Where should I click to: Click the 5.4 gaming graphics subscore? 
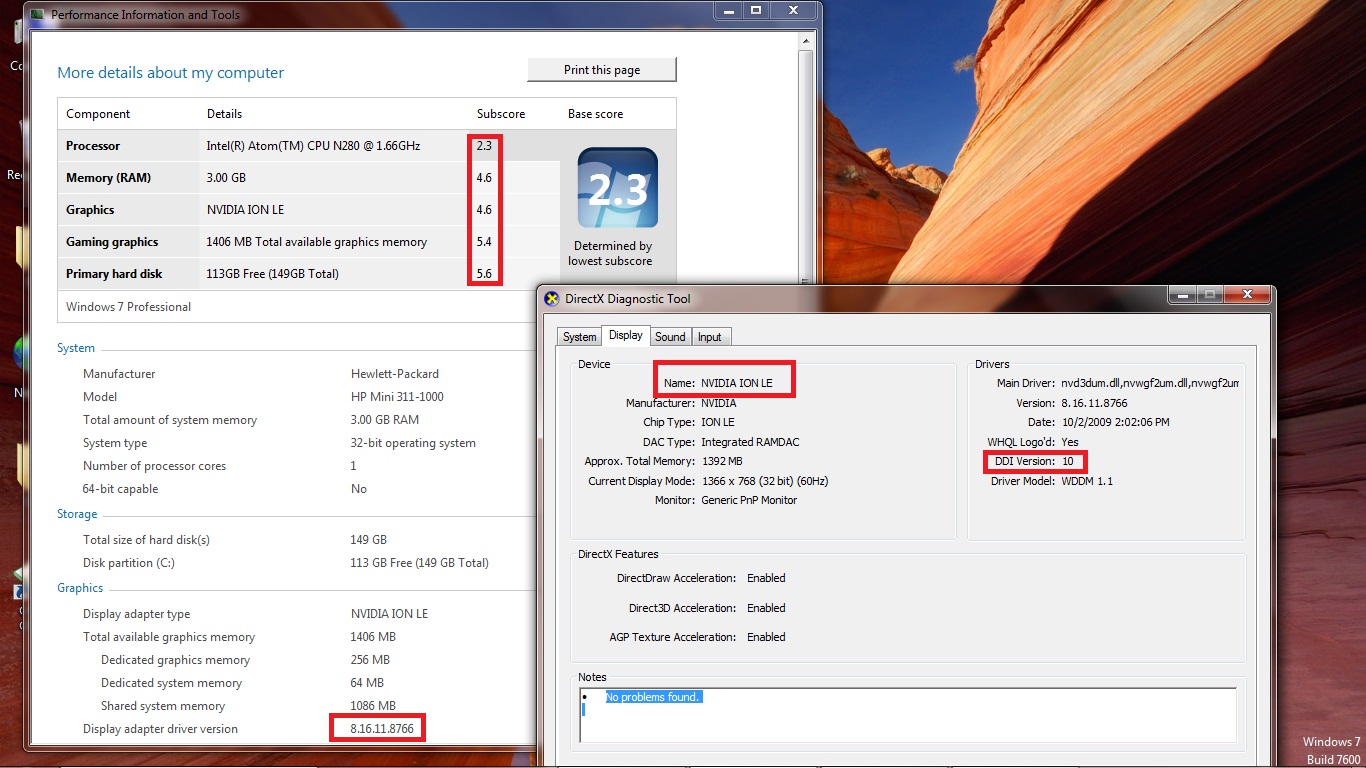point(484,242)
